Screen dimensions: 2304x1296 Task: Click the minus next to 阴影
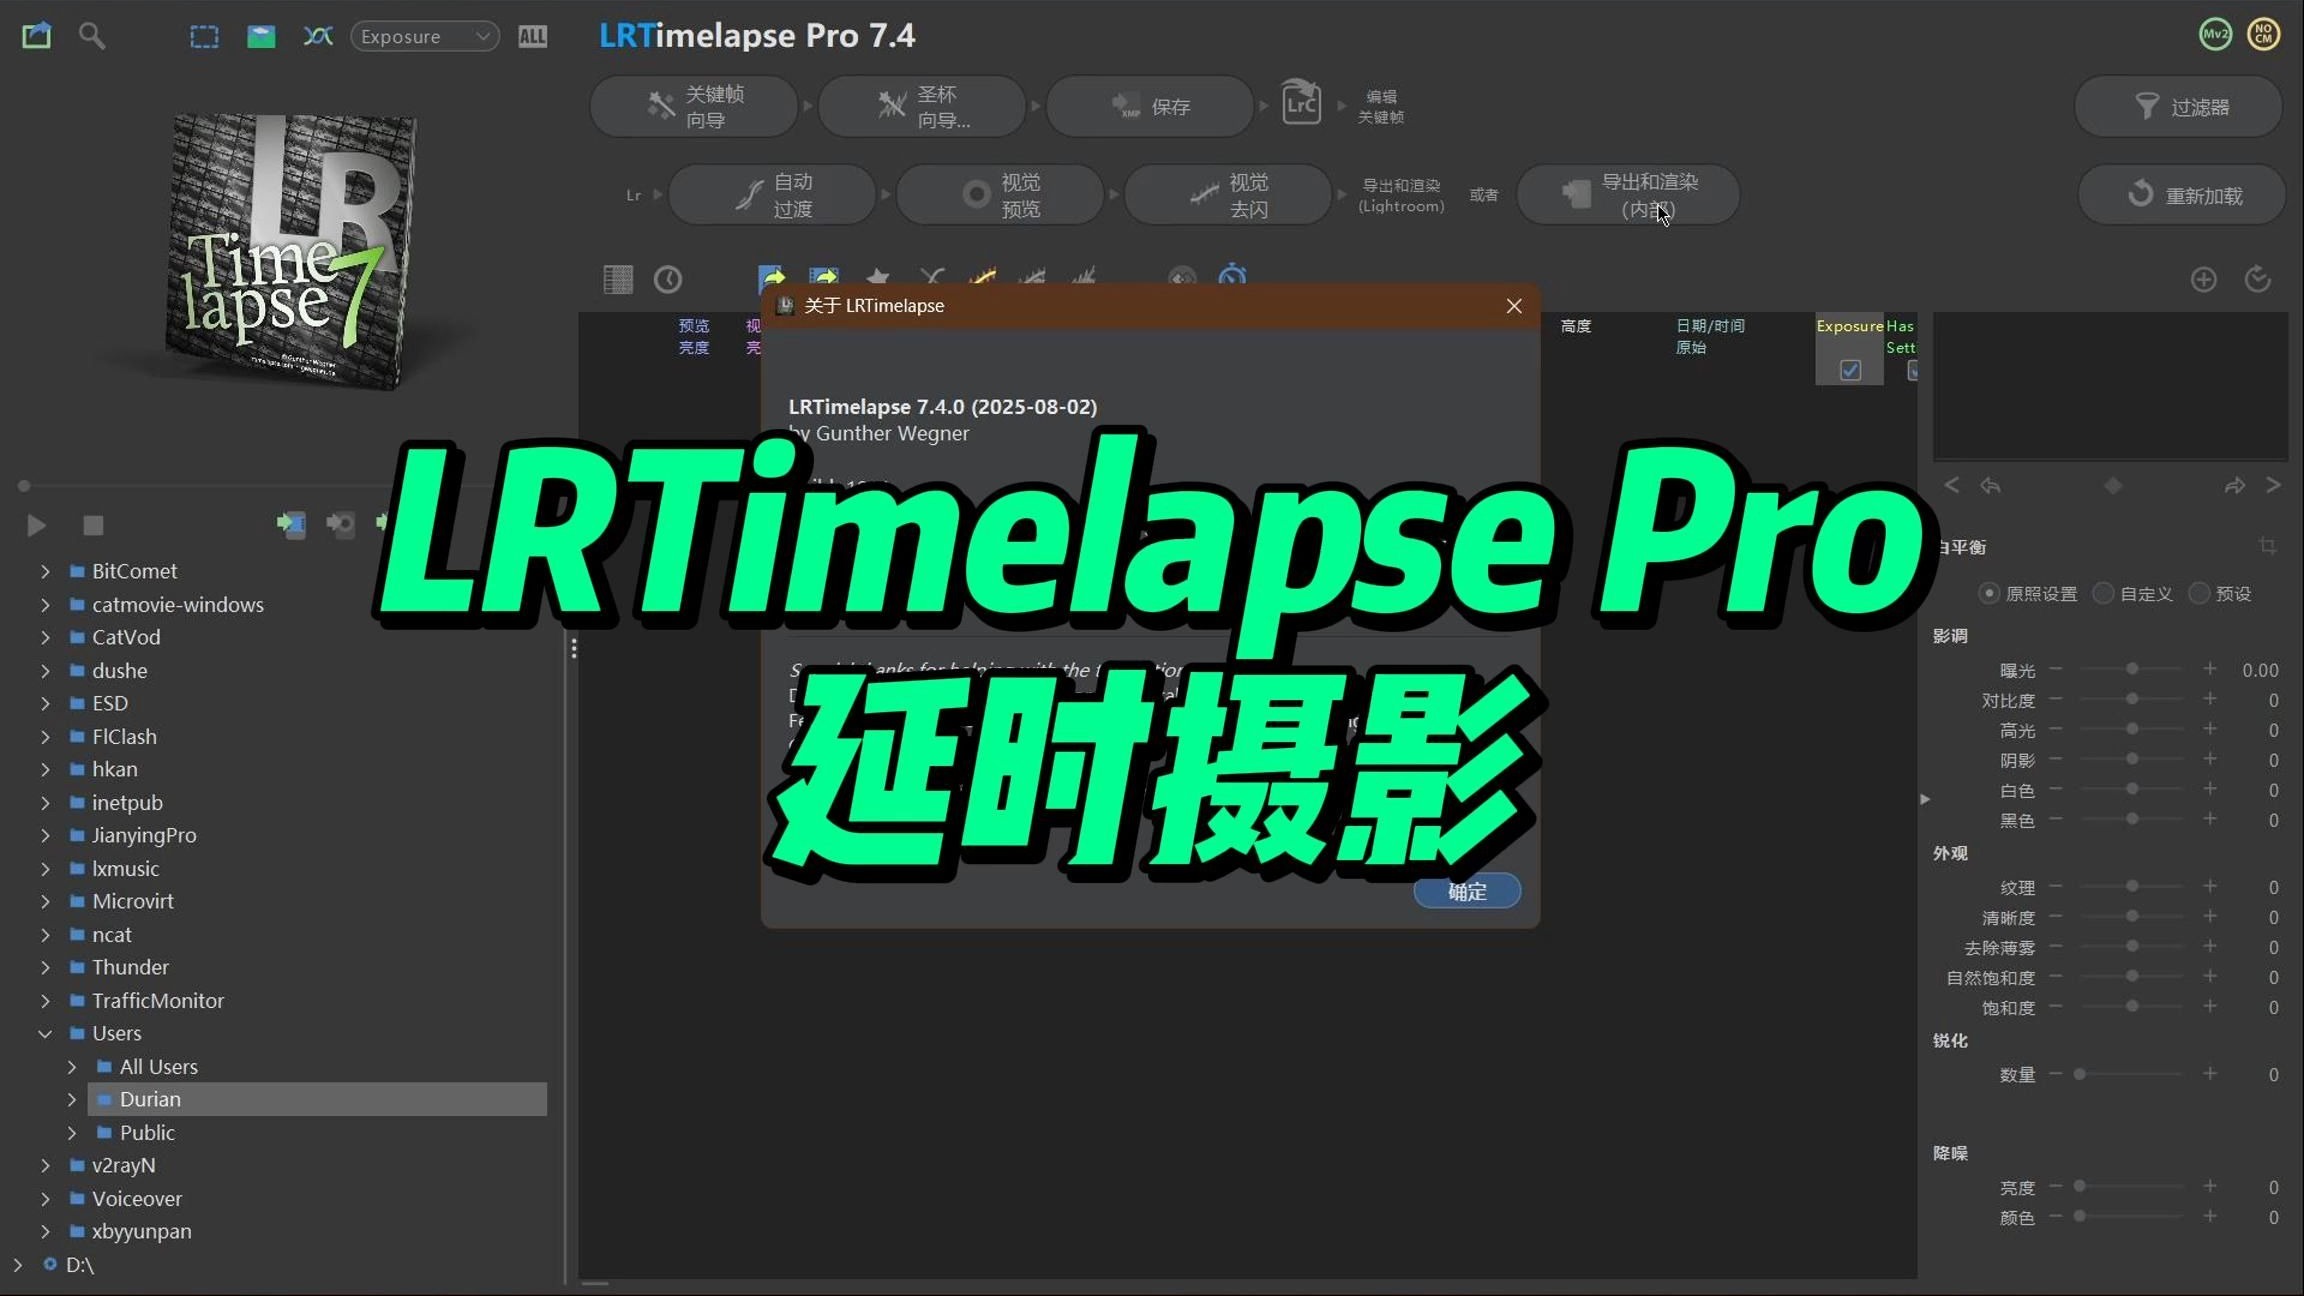coord(2056,759)
